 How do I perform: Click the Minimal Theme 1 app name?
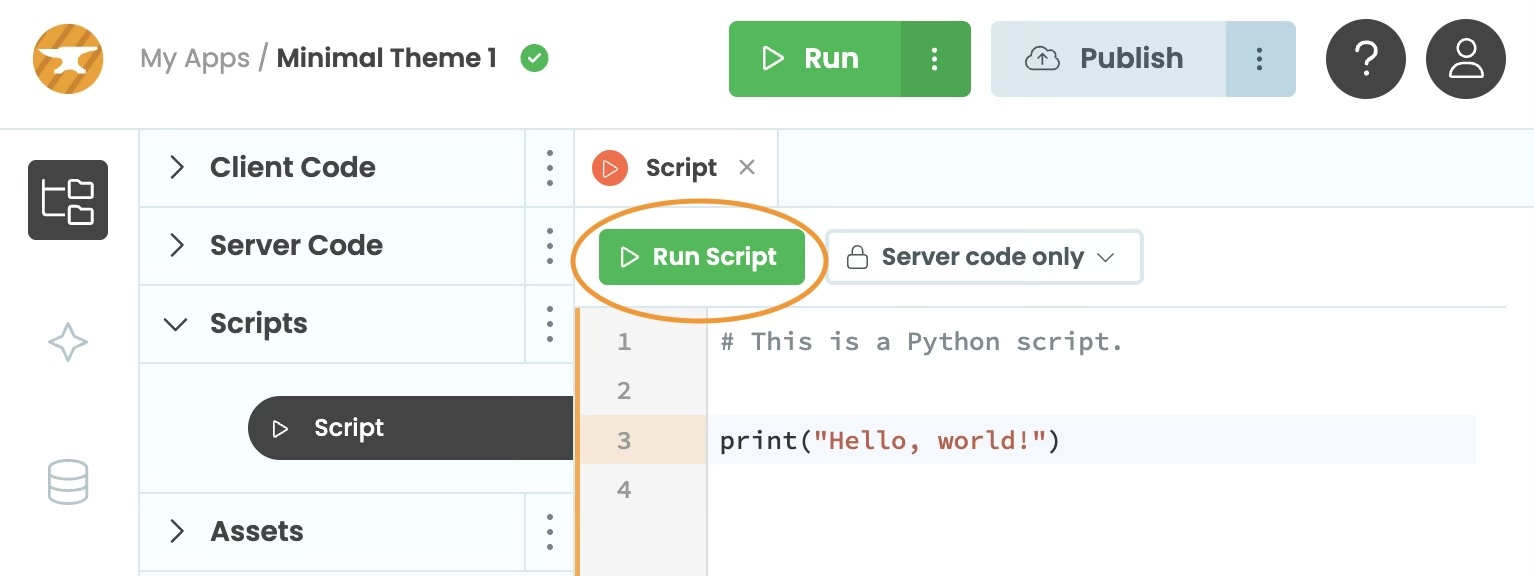387,59
